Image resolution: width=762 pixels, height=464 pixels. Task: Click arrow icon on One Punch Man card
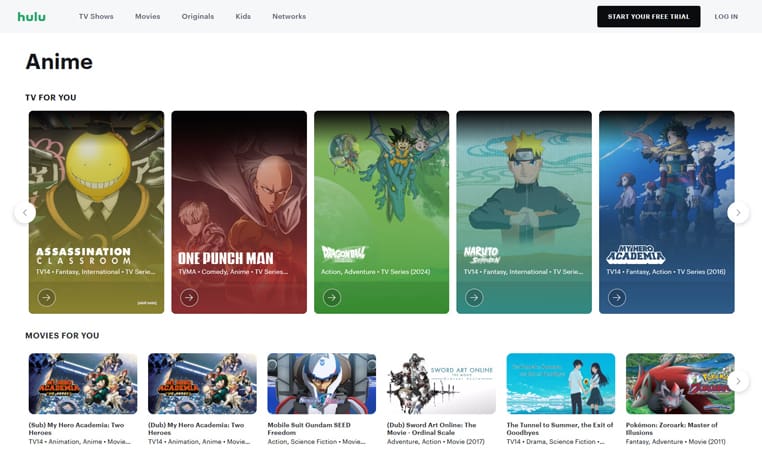click(x=189, y=297)
